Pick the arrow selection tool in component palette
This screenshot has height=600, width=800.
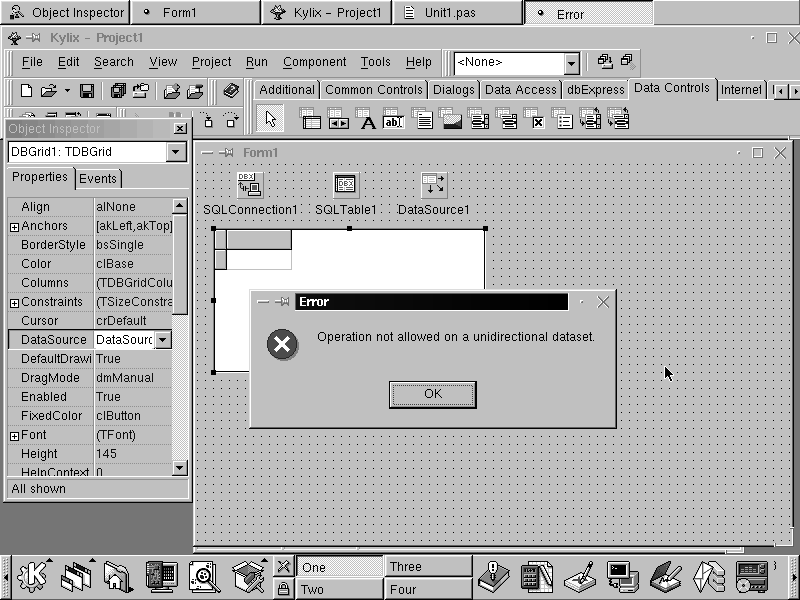coord(269,120)
